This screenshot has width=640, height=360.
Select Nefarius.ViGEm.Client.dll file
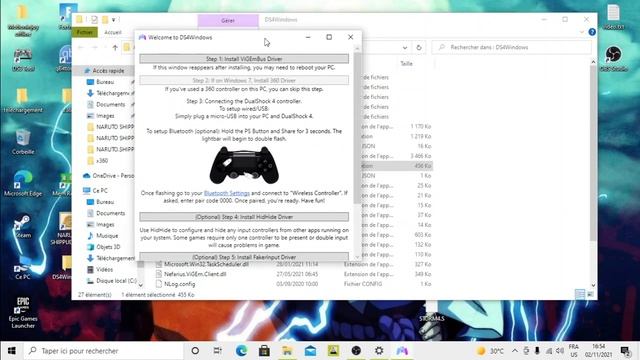point(195,274)
